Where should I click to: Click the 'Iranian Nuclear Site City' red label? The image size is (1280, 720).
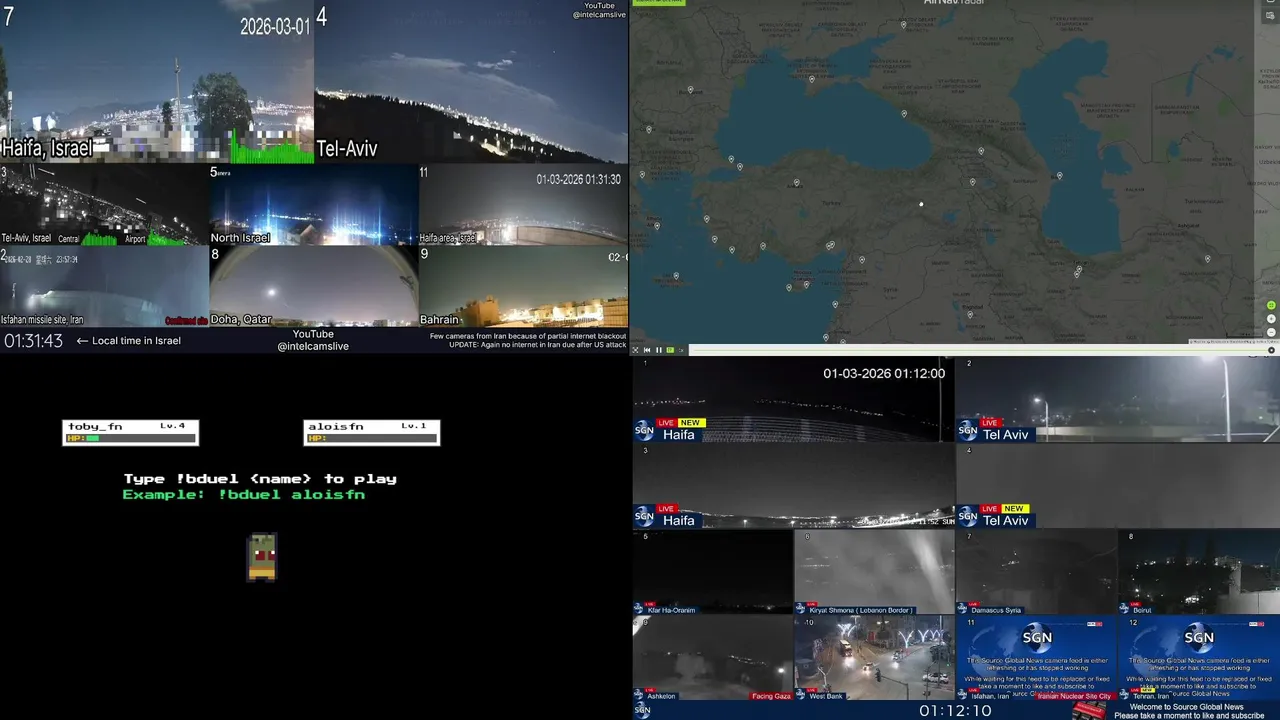tap(1075, 696)
